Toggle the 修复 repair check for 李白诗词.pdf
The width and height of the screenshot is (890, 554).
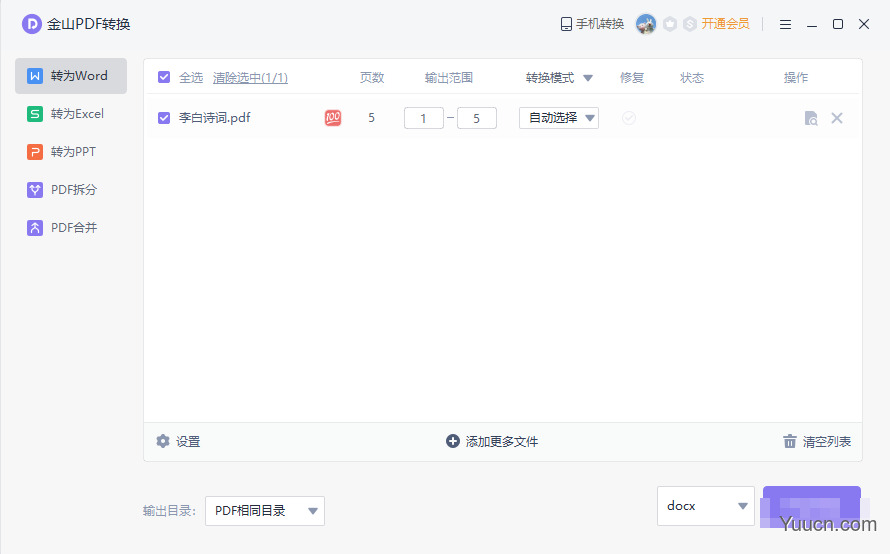[629, 118]
